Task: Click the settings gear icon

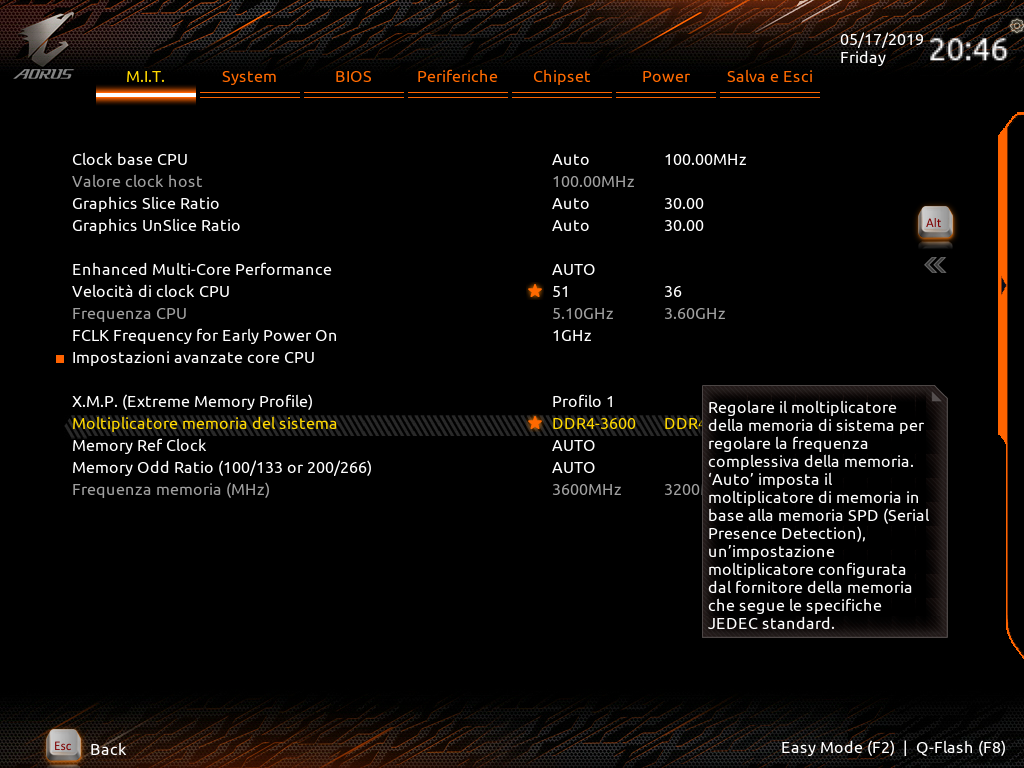Action: [1016, 26]
